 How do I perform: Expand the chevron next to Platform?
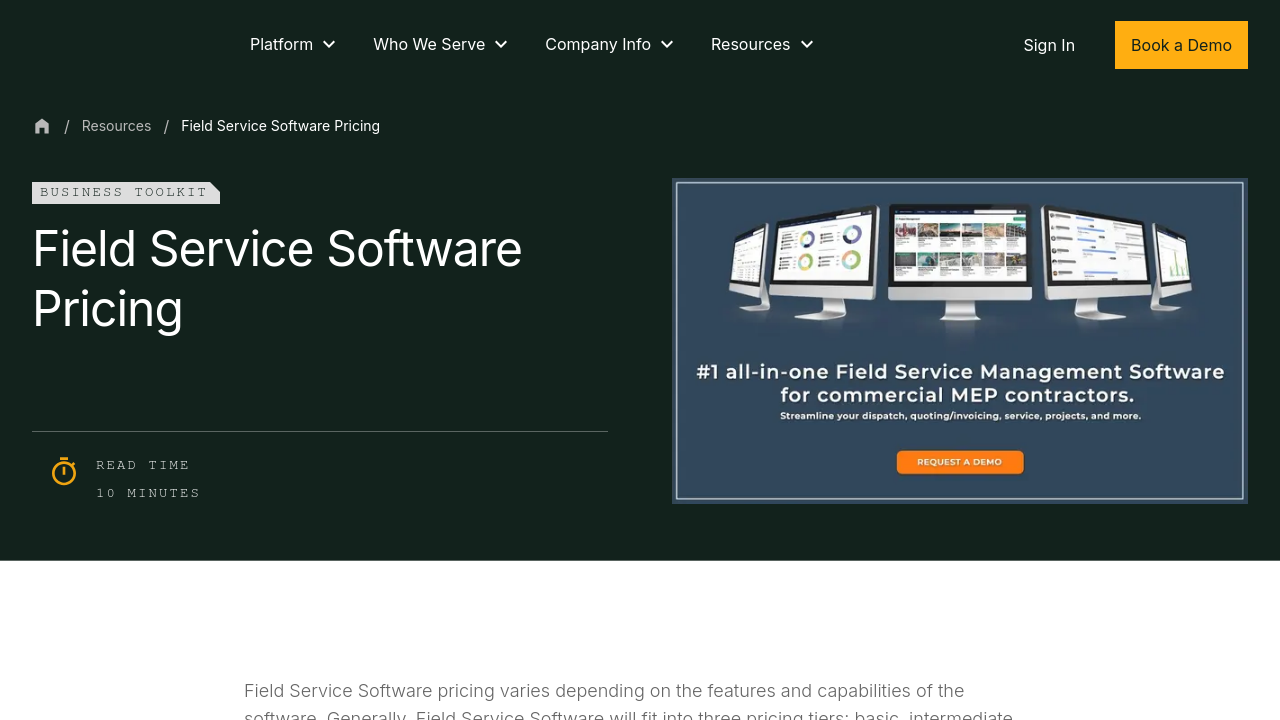click(329, 45)
